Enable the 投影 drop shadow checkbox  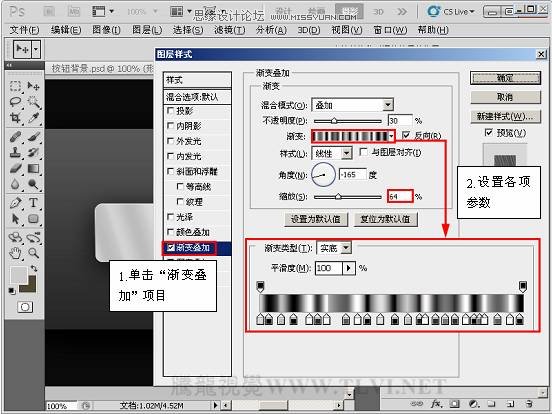point(170,111)
